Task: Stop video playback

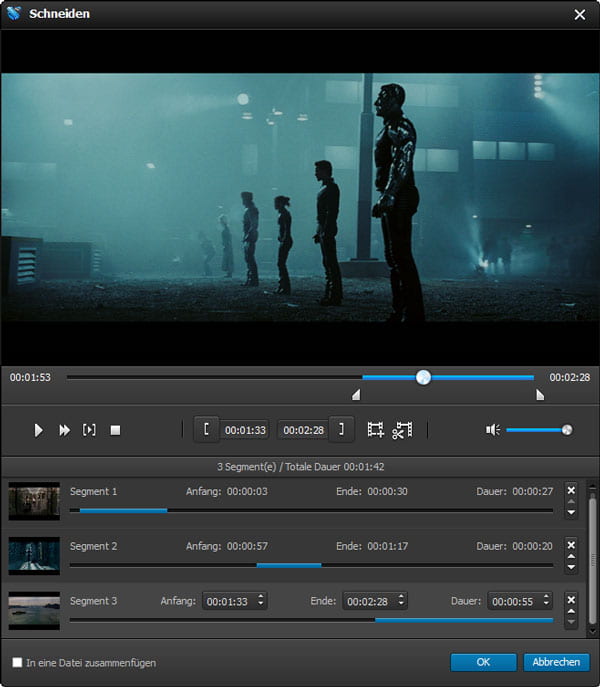Action: pyautogui.click(x=115, y=430)
